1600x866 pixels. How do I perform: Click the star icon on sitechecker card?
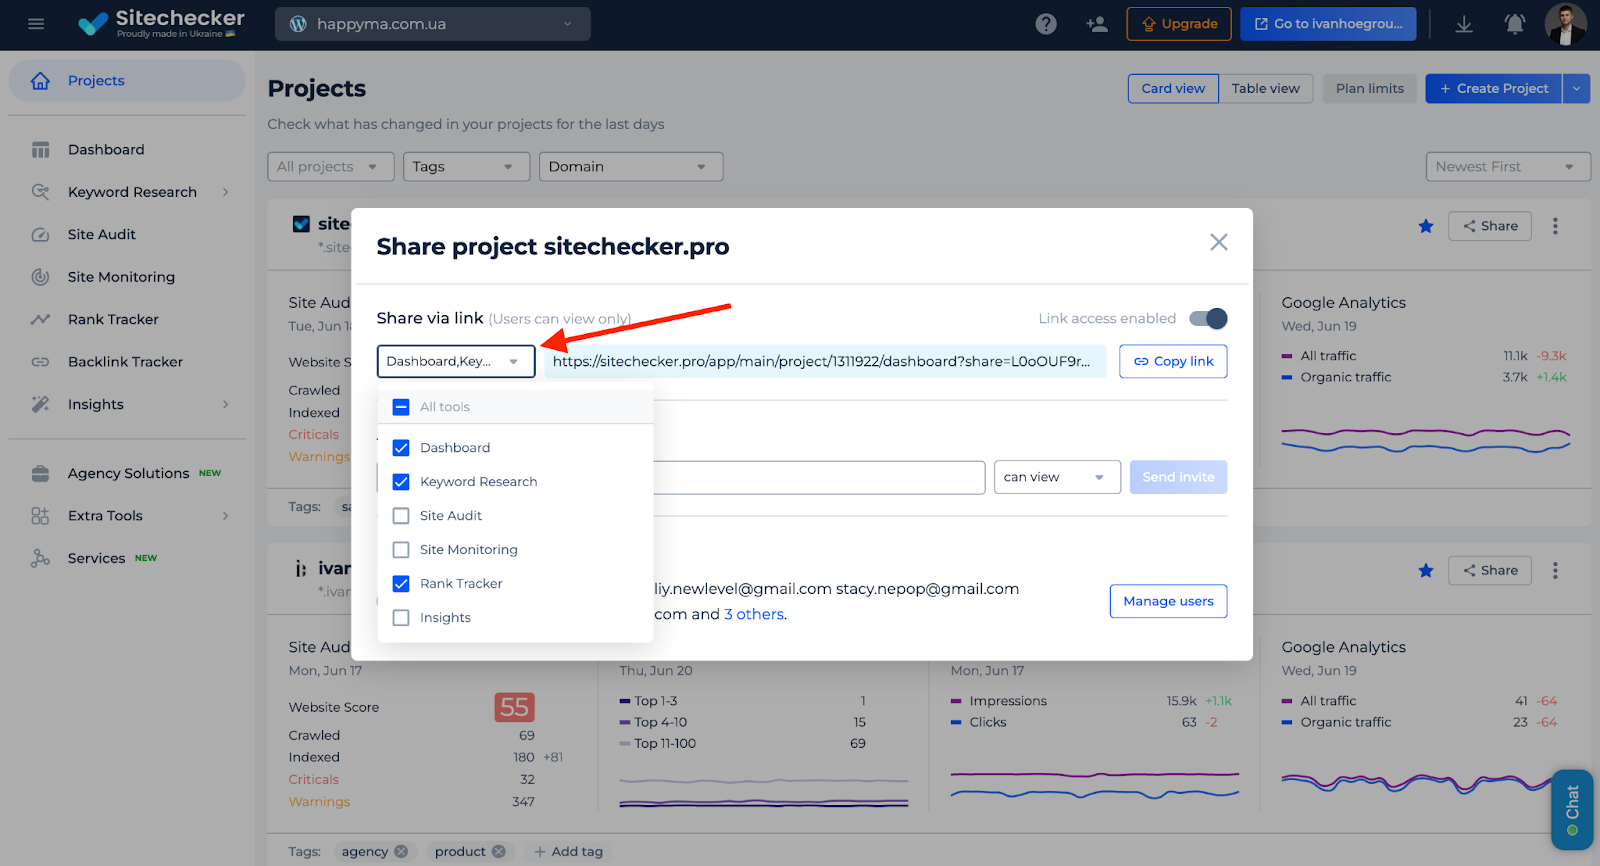point(1426,226)
